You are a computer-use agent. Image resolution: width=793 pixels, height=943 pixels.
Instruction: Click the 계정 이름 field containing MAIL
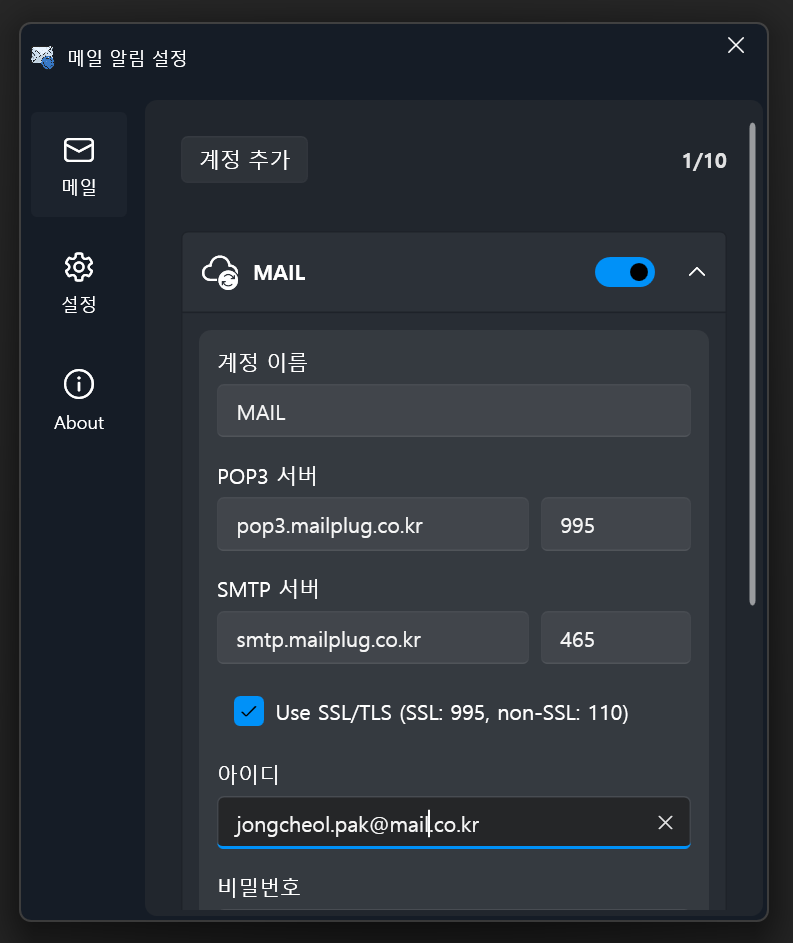click(453, 411)
